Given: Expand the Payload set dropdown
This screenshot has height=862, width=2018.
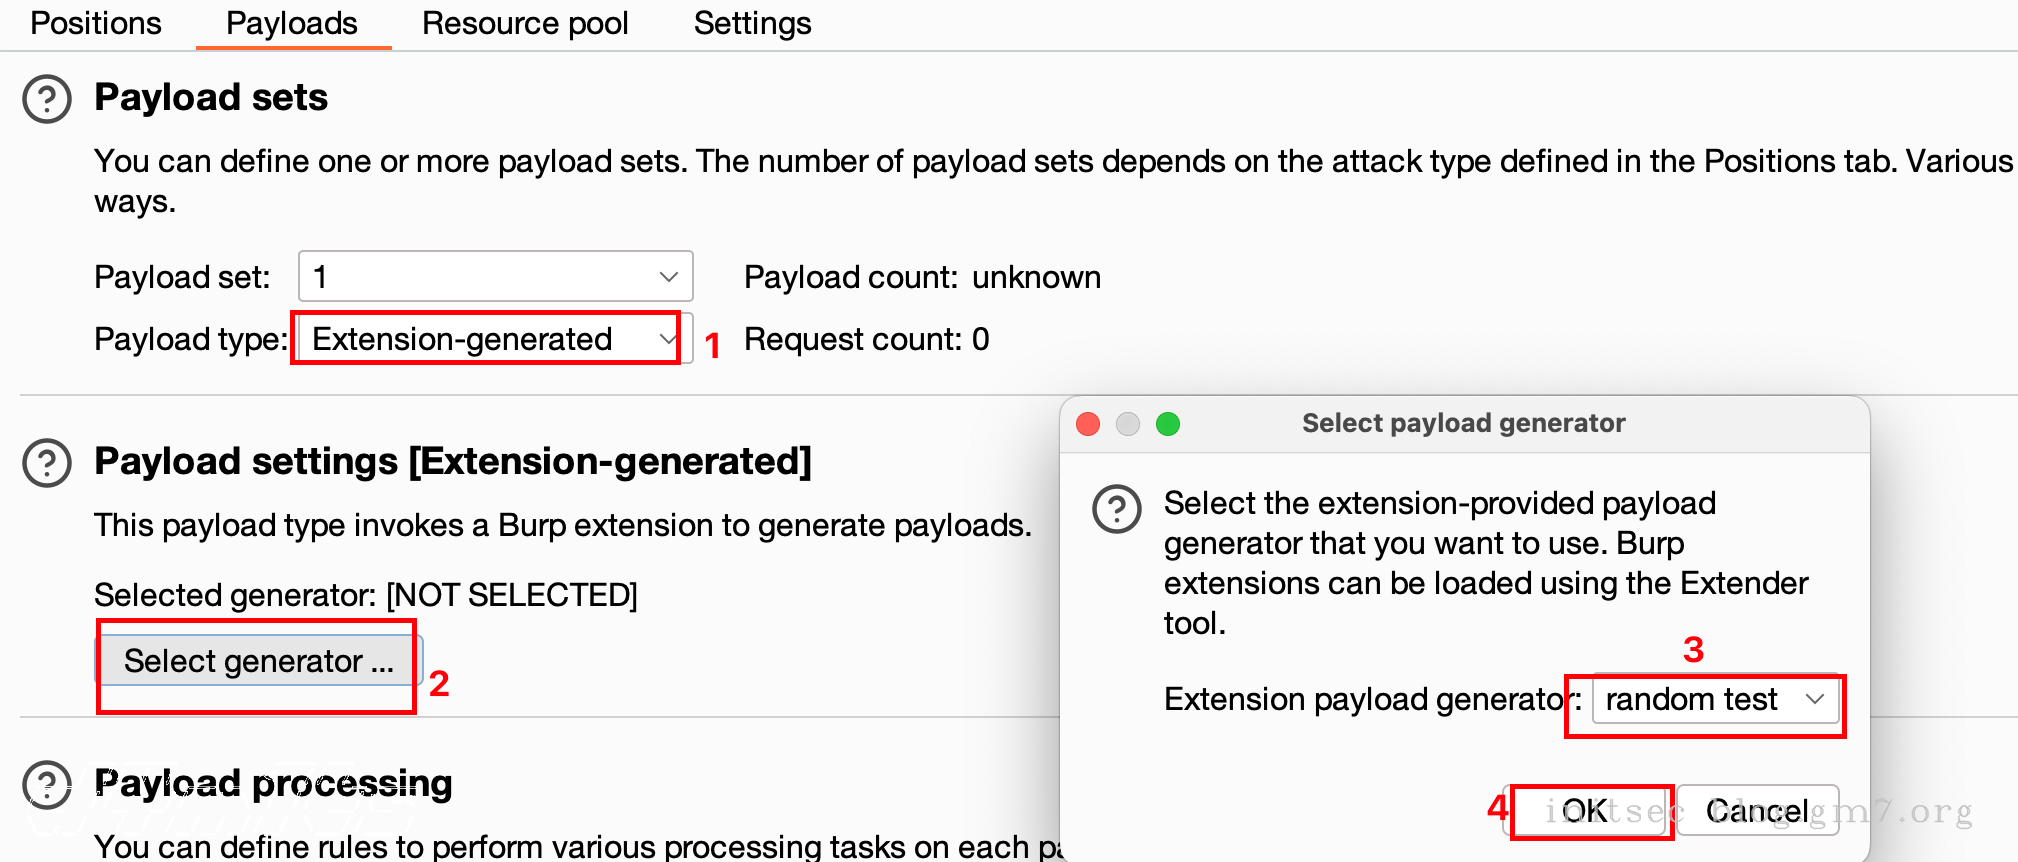Looking at the screenshot, I should pyautogui.click(x=495, y=277).
